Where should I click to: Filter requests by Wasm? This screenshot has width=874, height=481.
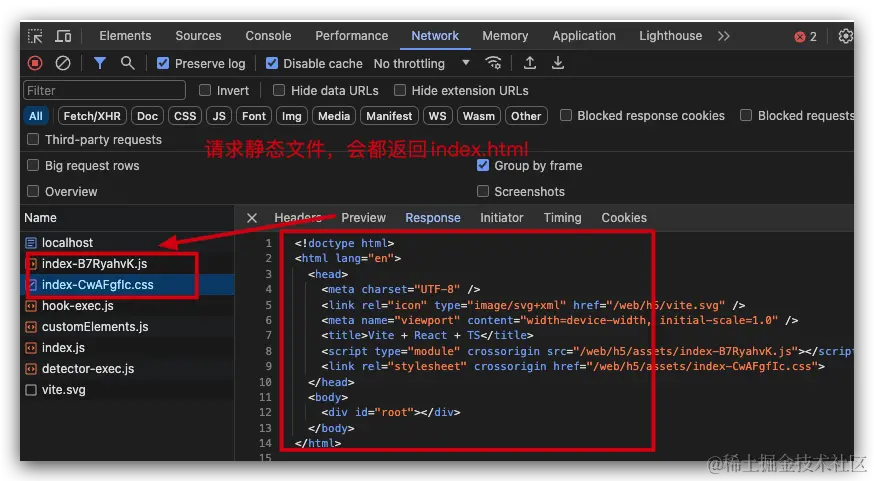point(479,116)
